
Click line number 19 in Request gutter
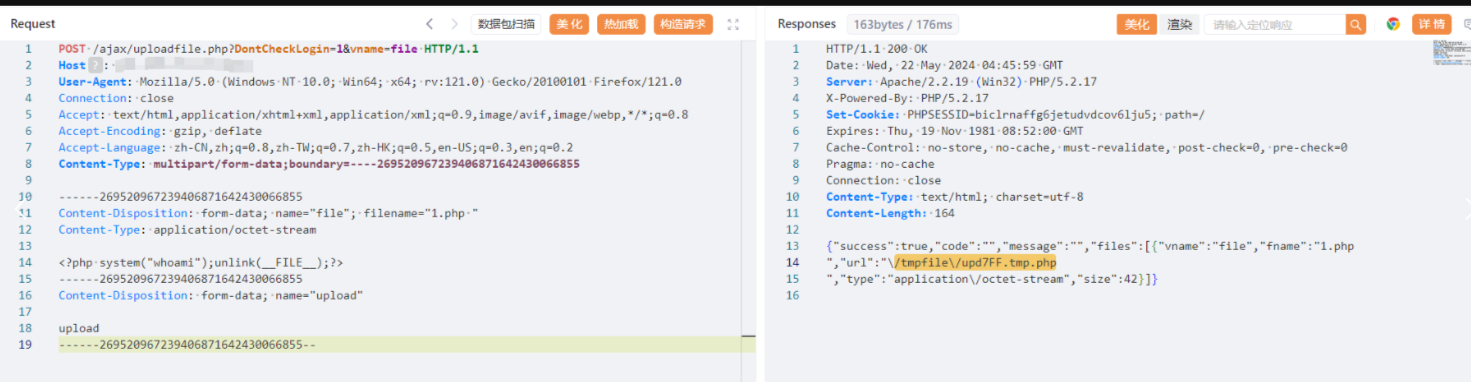[x=26, y=344]
